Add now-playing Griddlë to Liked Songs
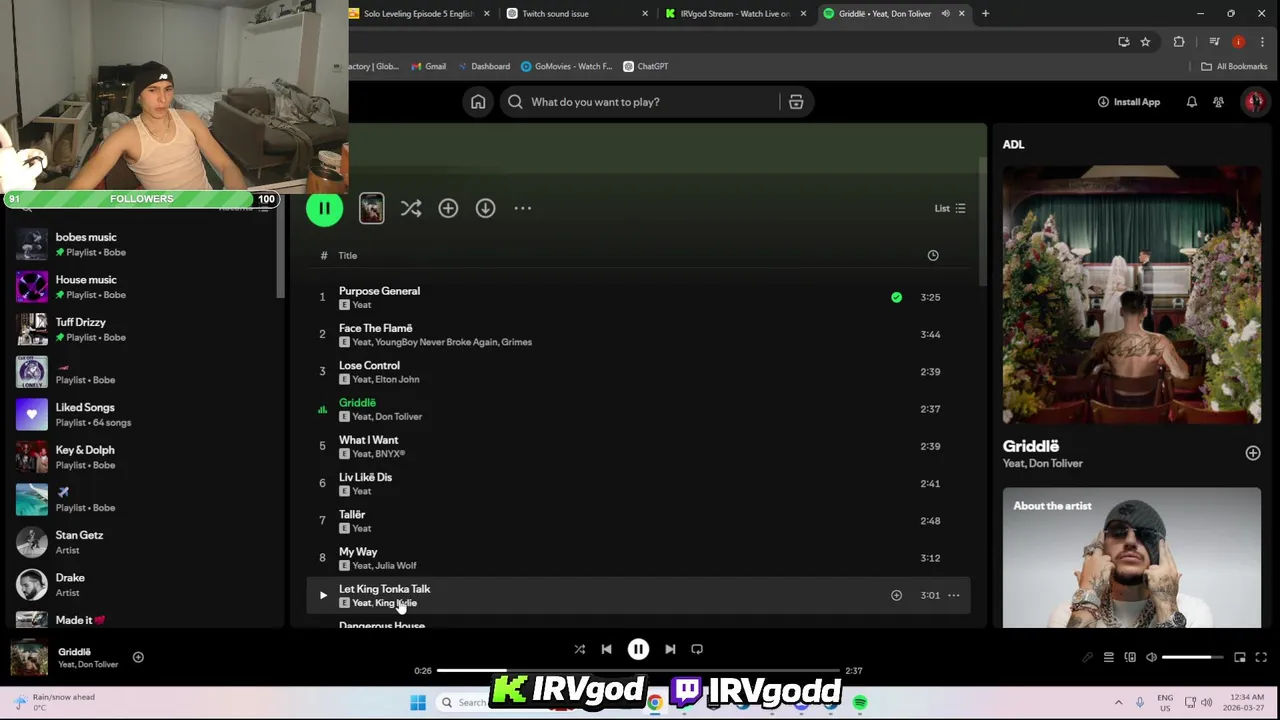 pos(138,657)
